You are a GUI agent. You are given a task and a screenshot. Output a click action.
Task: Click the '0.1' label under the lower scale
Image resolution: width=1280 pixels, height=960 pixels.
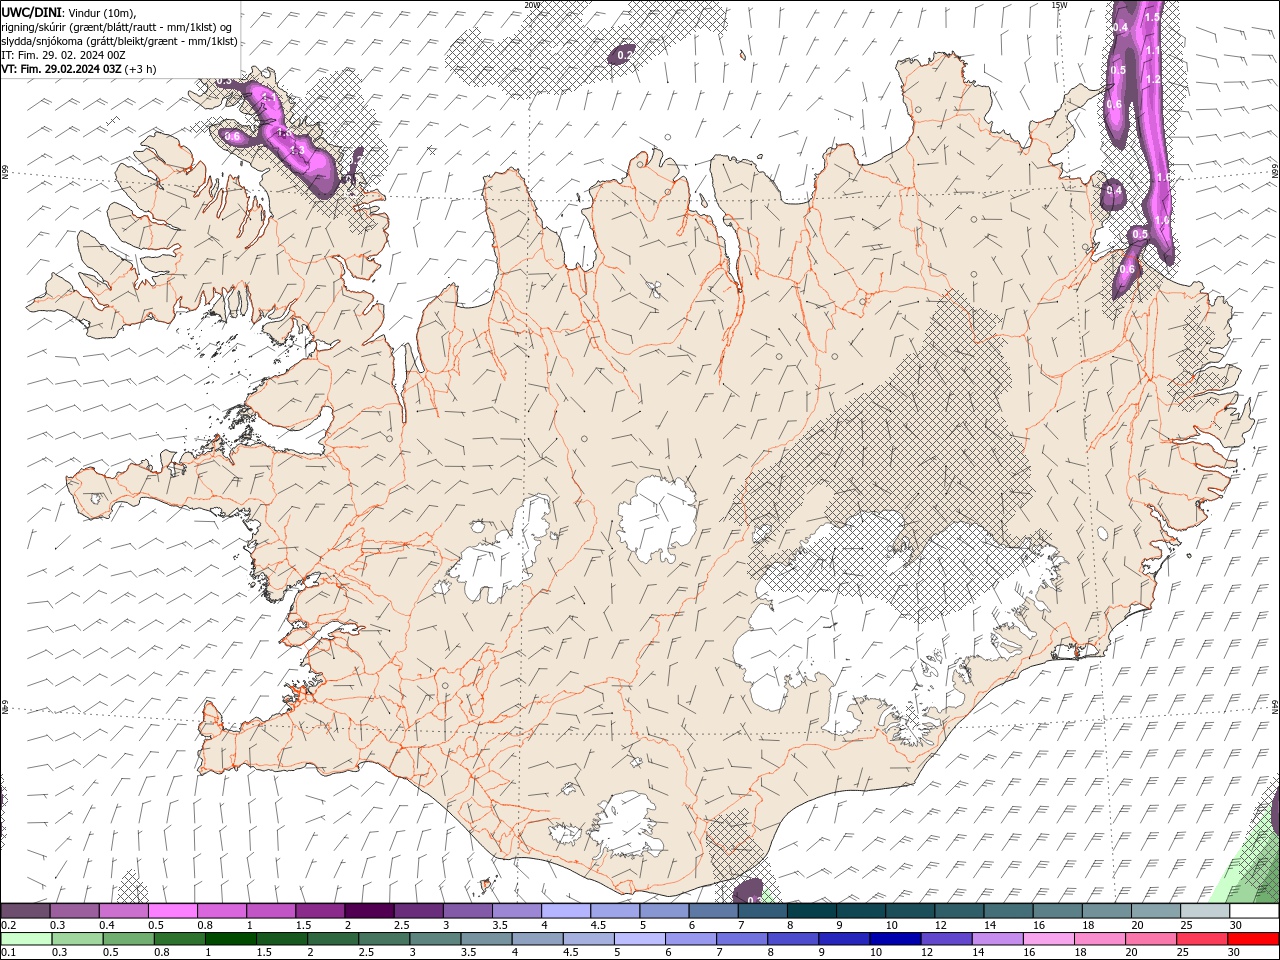pos(8,952)
